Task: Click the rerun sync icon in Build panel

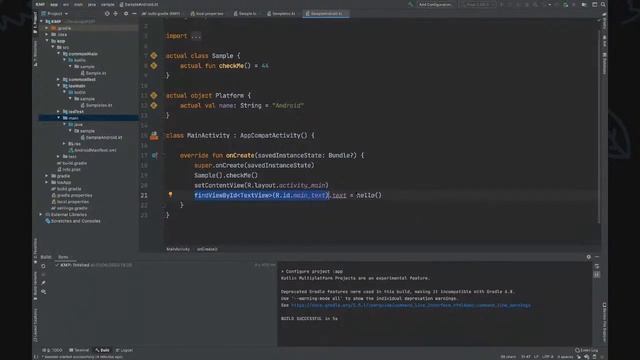Action: point(43,266)
